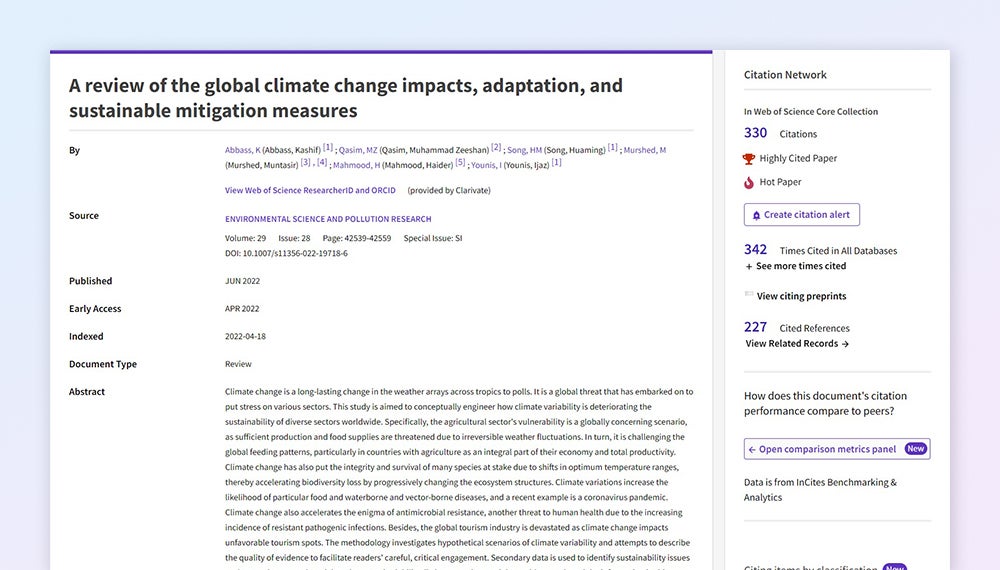The image size is (1000, 570).
Task: Open author Mahmood, H profile link
Action: (356, 165)
